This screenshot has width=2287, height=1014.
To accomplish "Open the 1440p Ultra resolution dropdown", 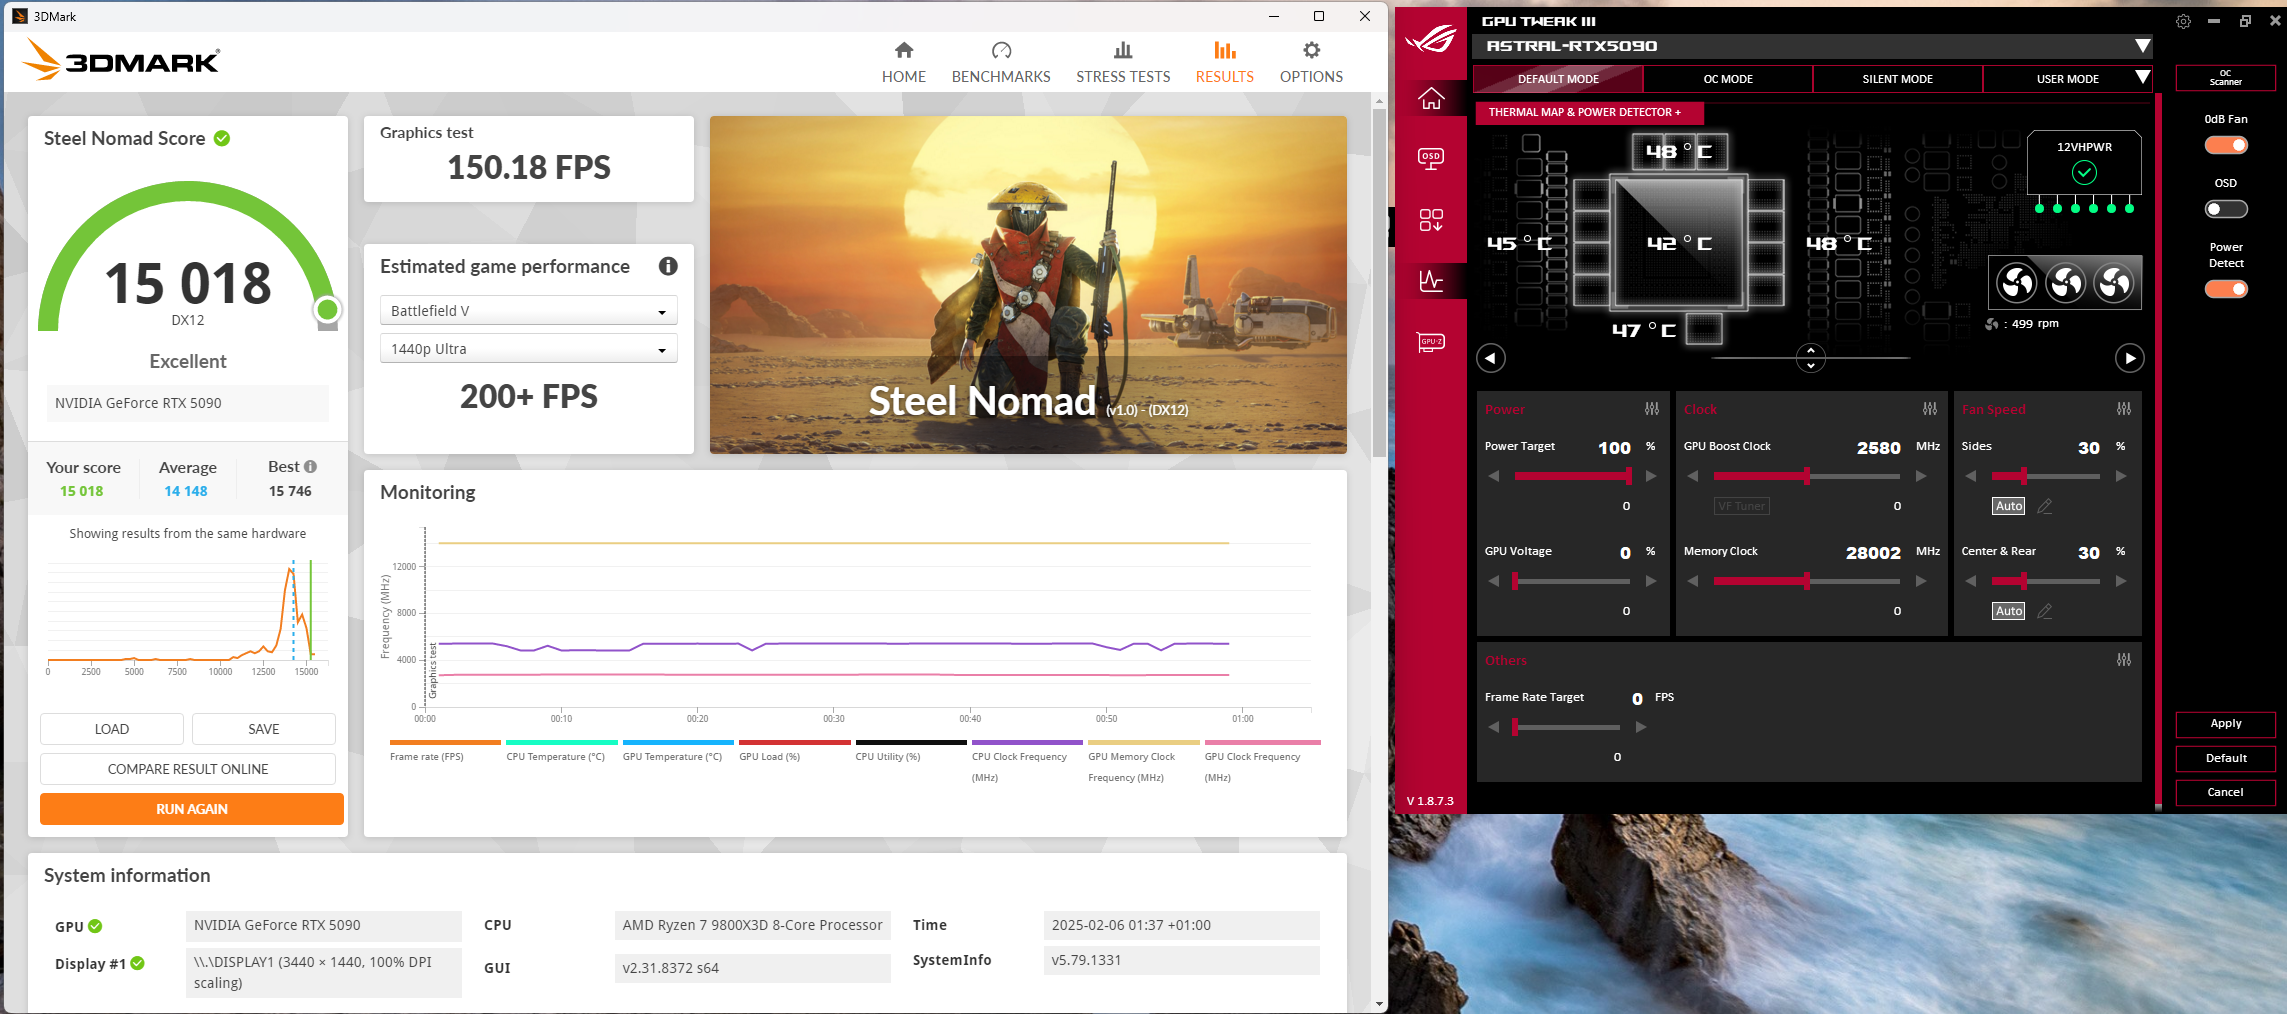I will 529,349.
